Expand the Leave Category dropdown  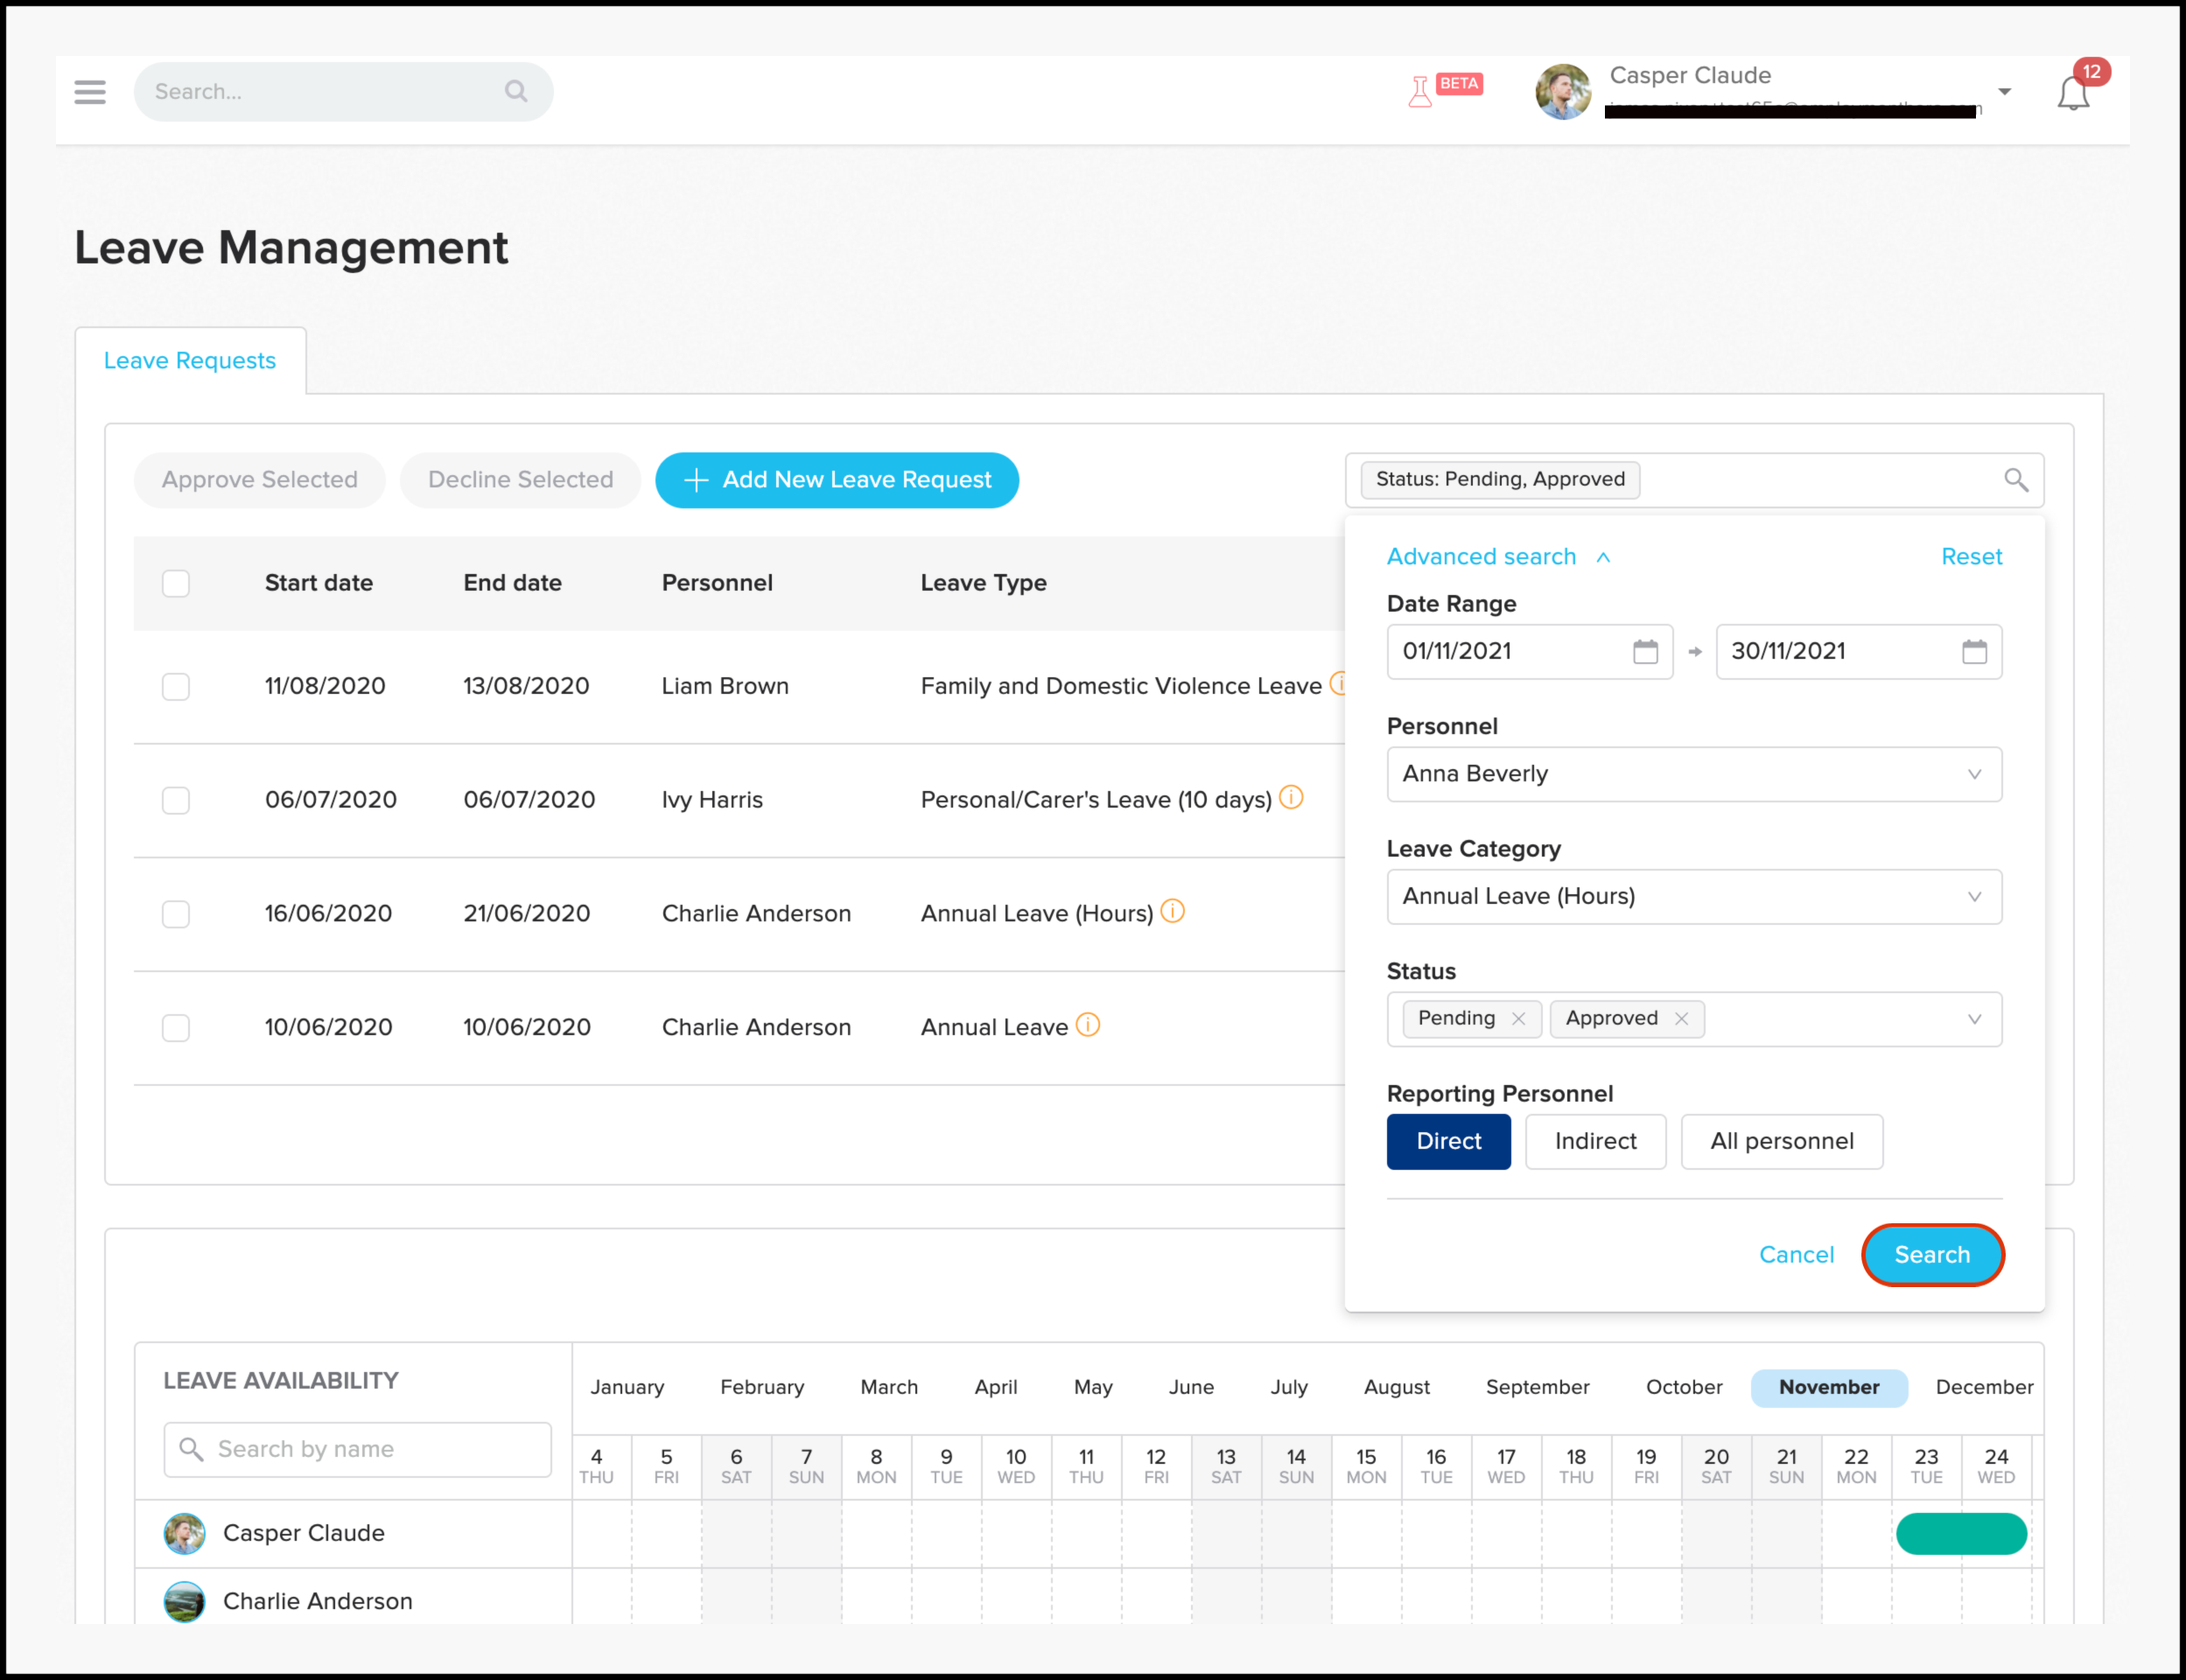pyautogui.click(x=1694, y=896)
